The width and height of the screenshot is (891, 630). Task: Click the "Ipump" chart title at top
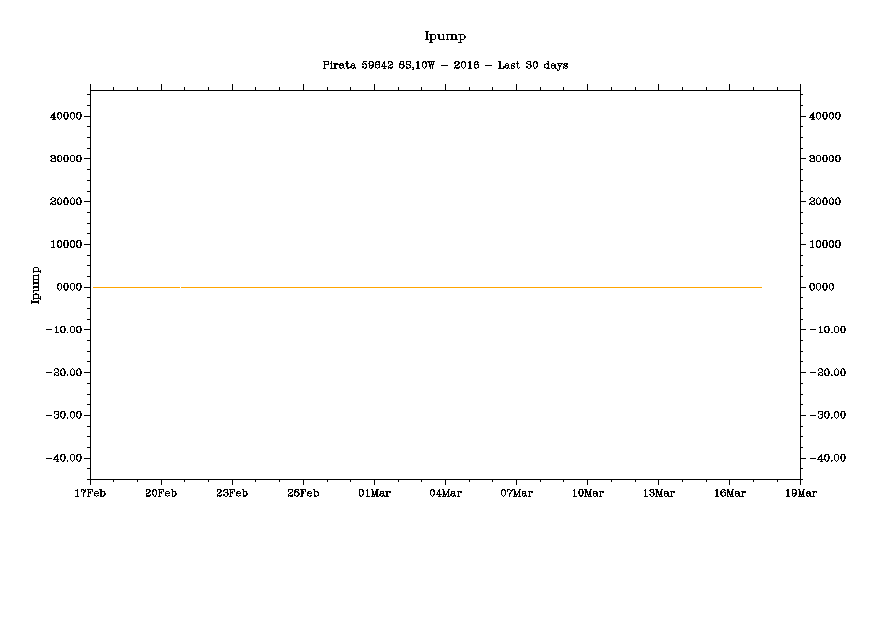coord(445,37)
